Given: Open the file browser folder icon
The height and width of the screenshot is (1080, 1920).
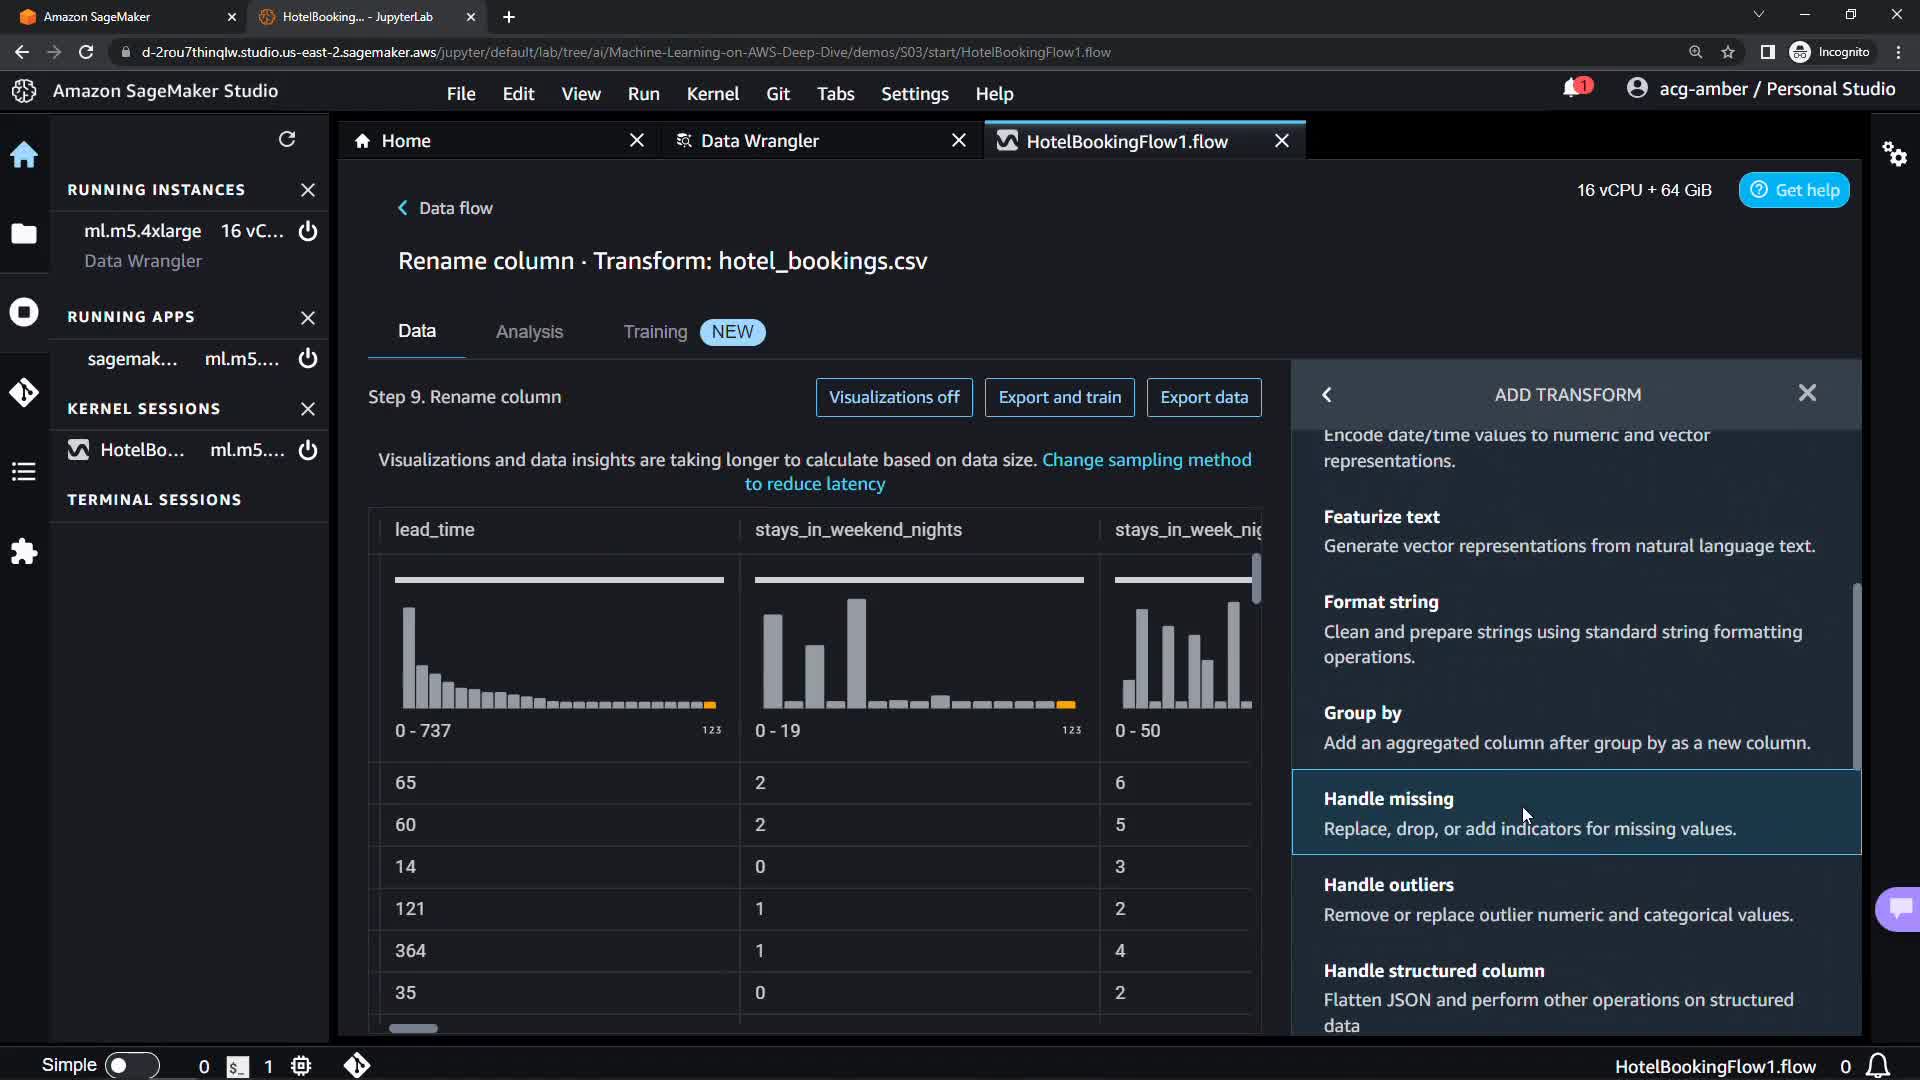Looking at the screenshot, I should pyautogui.click(x=24, y=234).
